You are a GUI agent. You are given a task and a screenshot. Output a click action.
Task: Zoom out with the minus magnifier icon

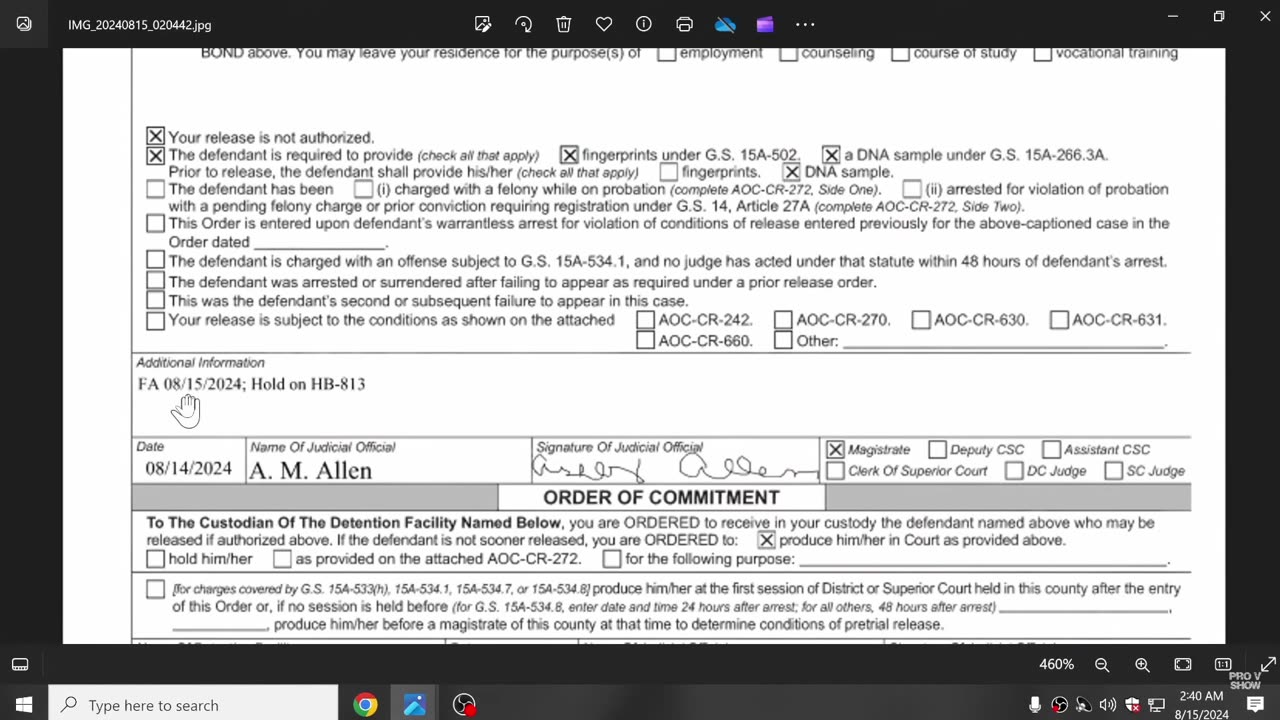1102,665
